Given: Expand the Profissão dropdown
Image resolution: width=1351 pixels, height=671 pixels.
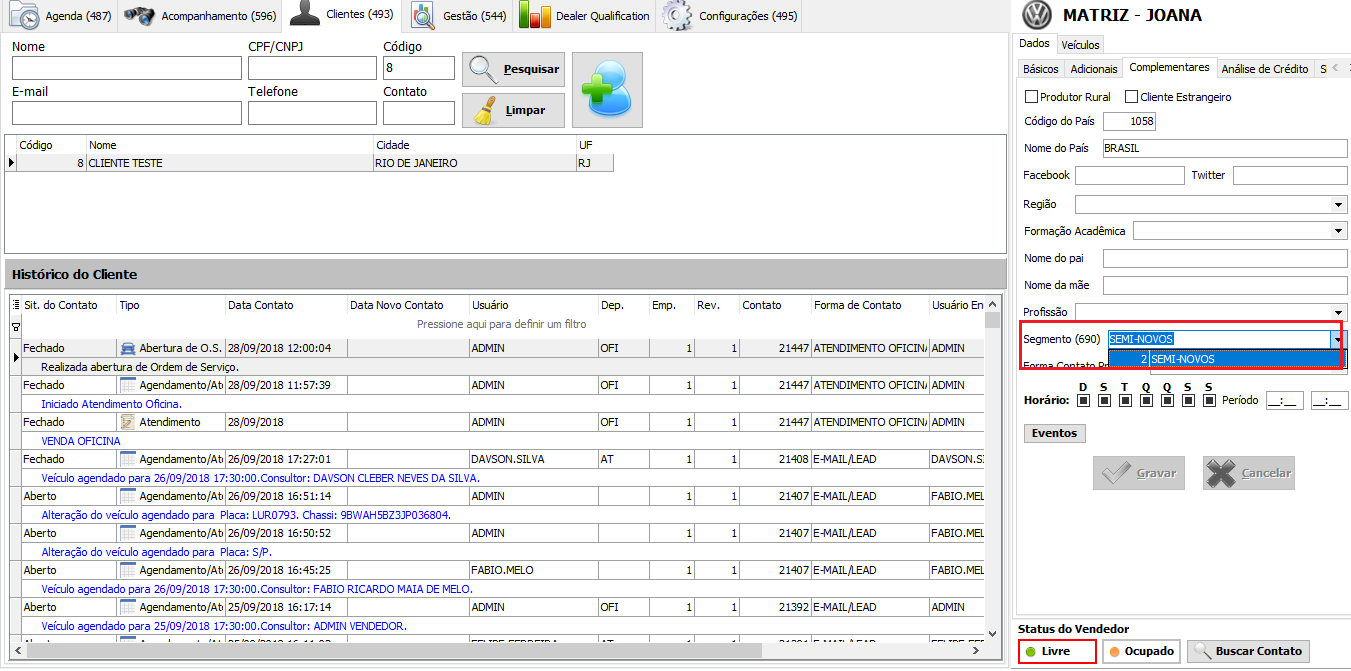Looking at the screenshot, I should [1339, 312].
